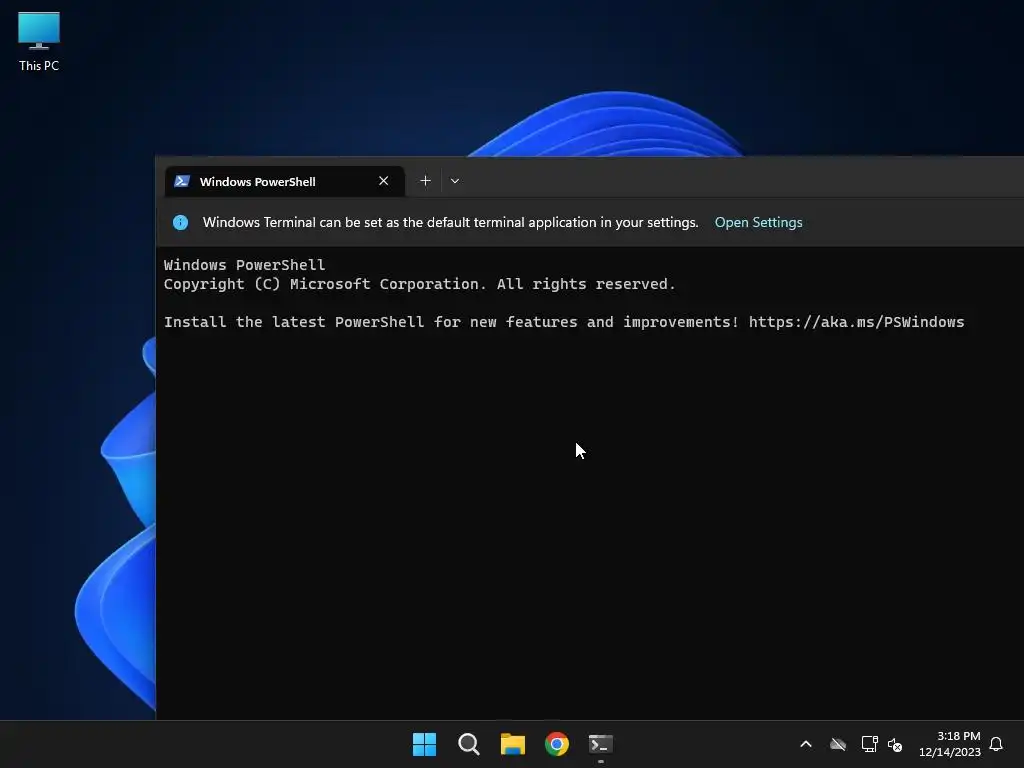Open the network status tray icon
Viewport: 1024px width, 768px height.
tap(869, 744)
